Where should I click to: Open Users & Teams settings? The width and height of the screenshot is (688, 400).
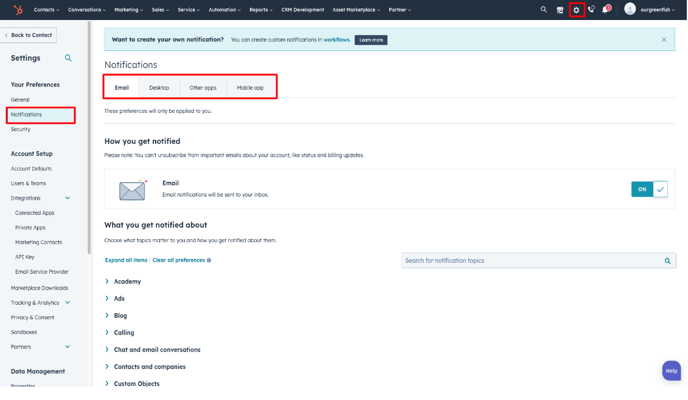29,183
